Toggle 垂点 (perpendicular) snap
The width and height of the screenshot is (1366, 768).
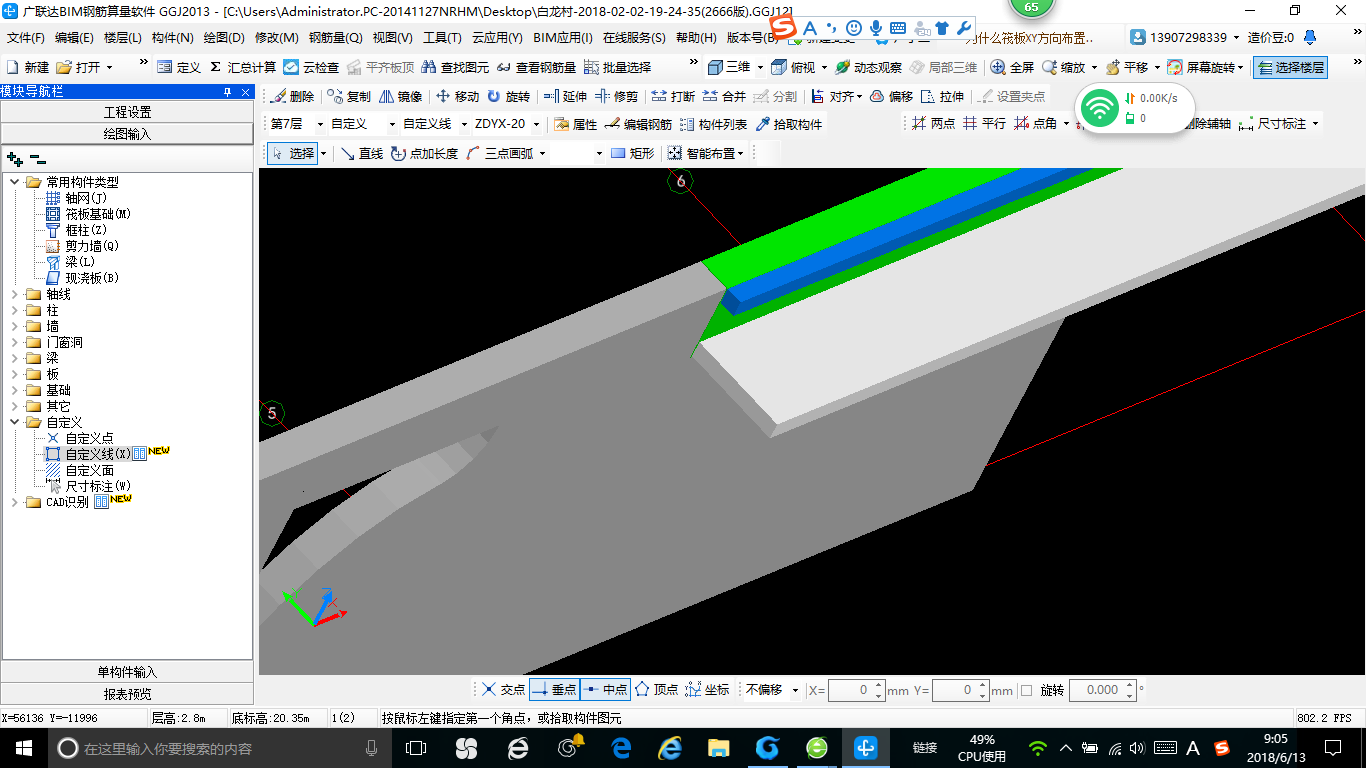click(554, 690)
